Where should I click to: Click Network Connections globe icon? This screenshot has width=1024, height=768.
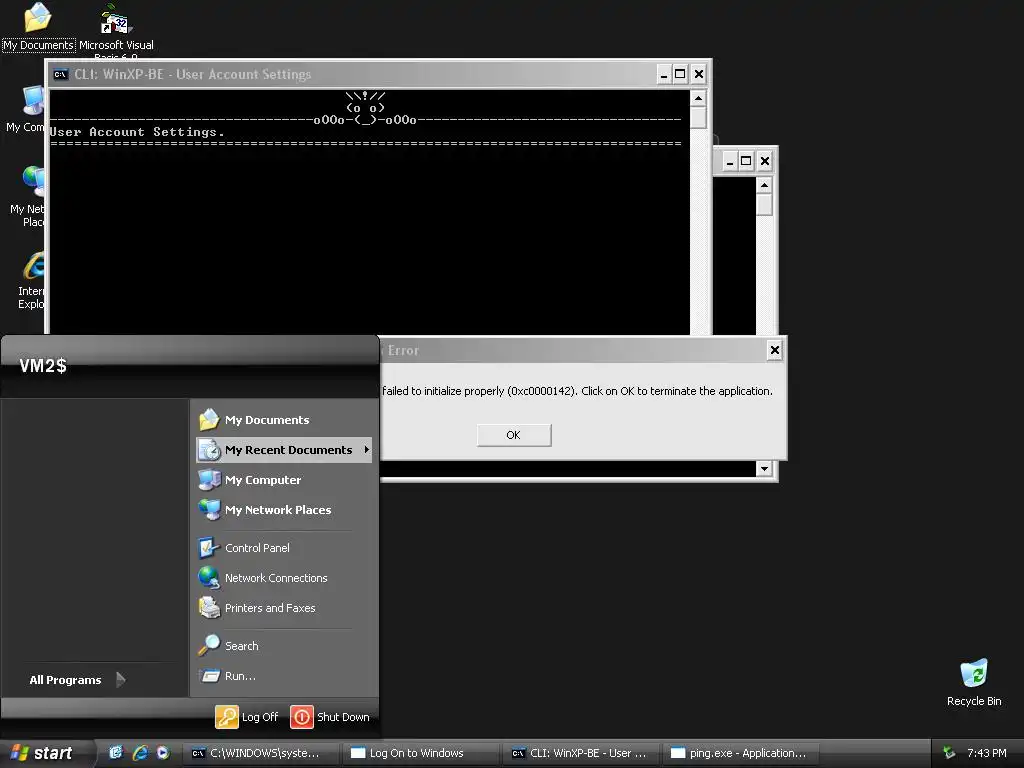209,577
